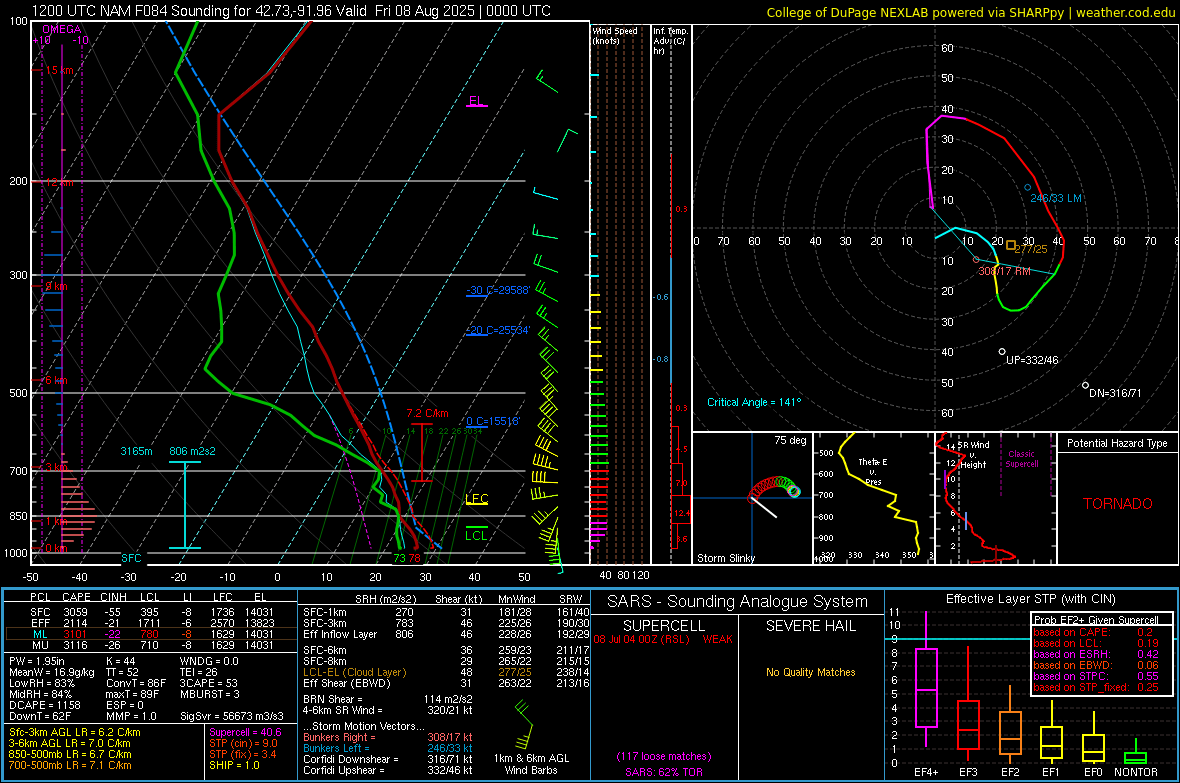
Task: Click the No Quality Matches hail text
Action: (x=810, y=672)
